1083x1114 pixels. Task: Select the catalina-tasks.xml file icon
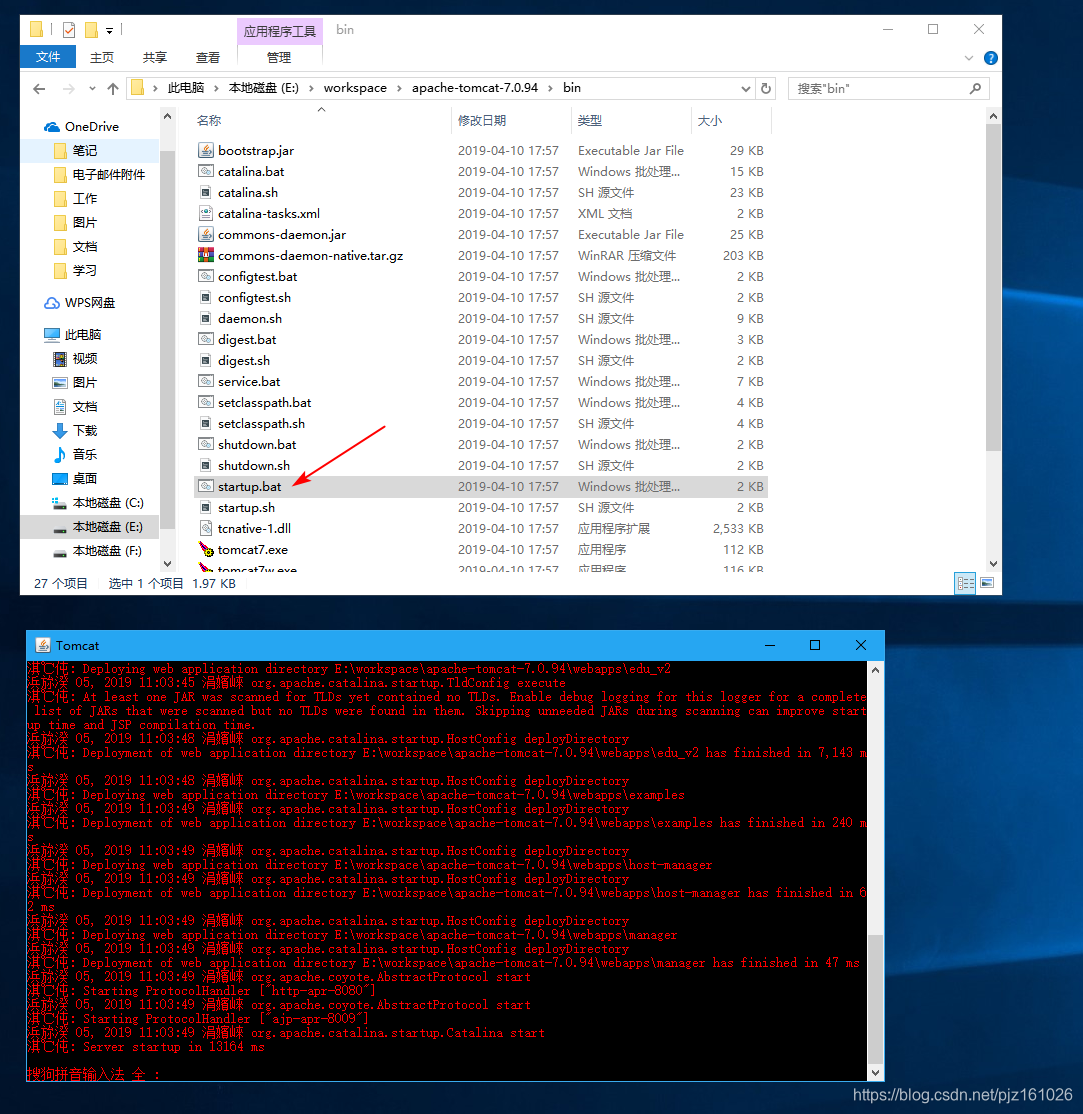(x=205, y=213)
